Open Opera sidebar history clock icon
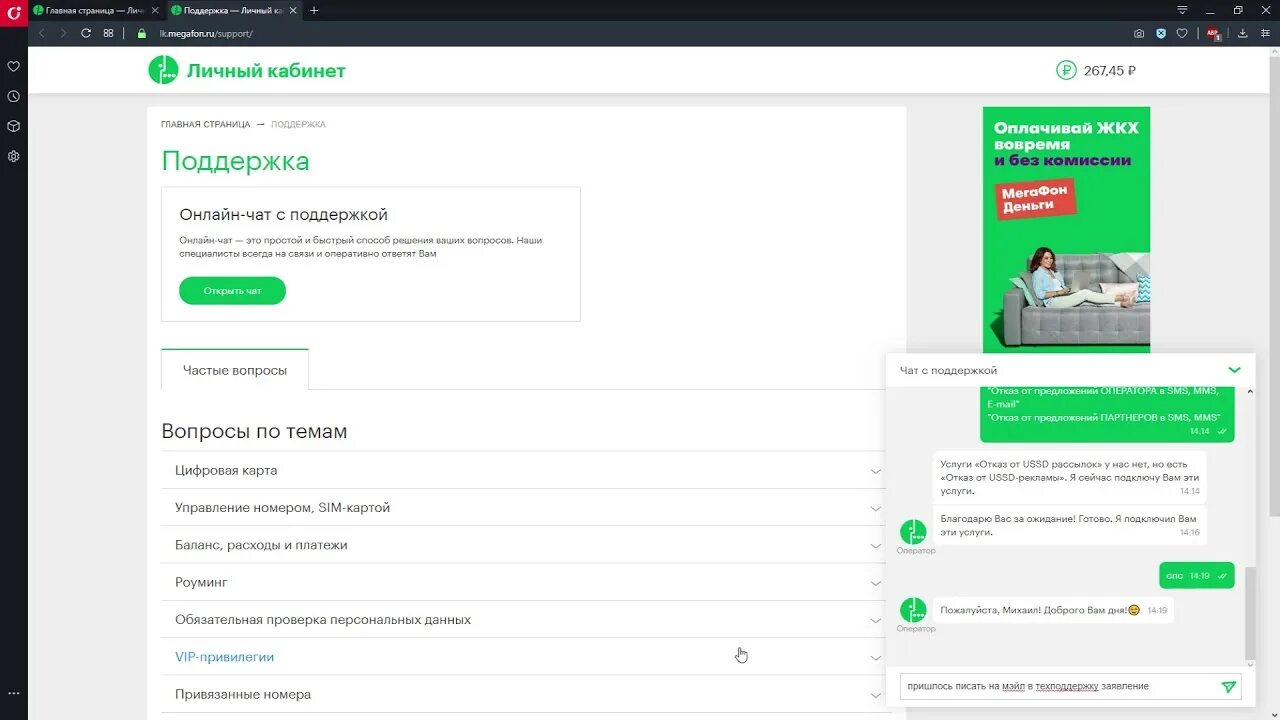This screenshot has height=720, width=1280. [x=14, y=97]
